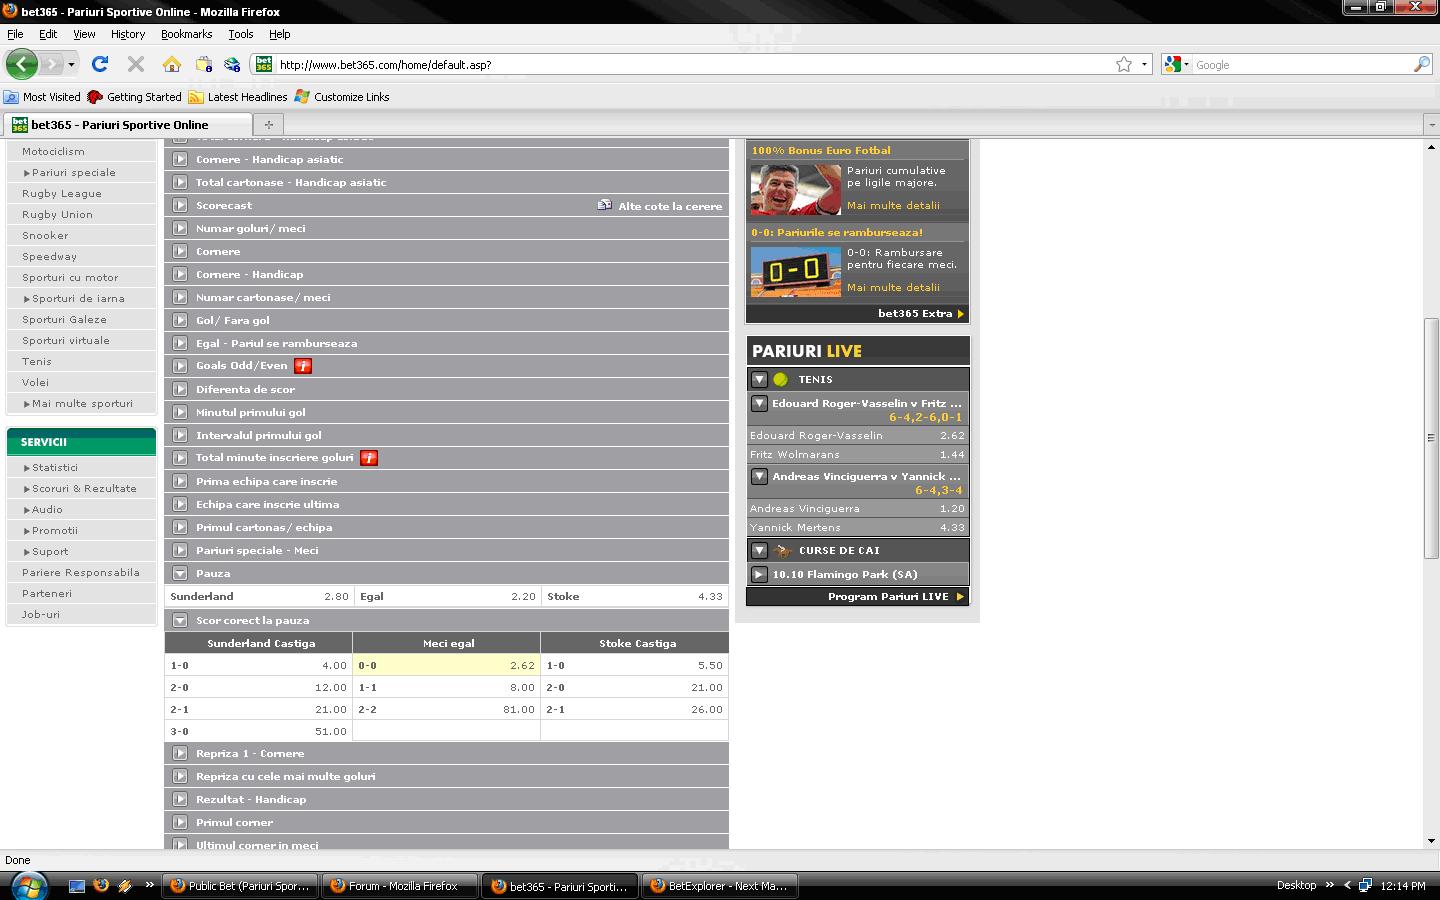Screen dimensions: 1440x900
Task: Open the History menu
Action: pyautogui.click(x=128, y=34)
